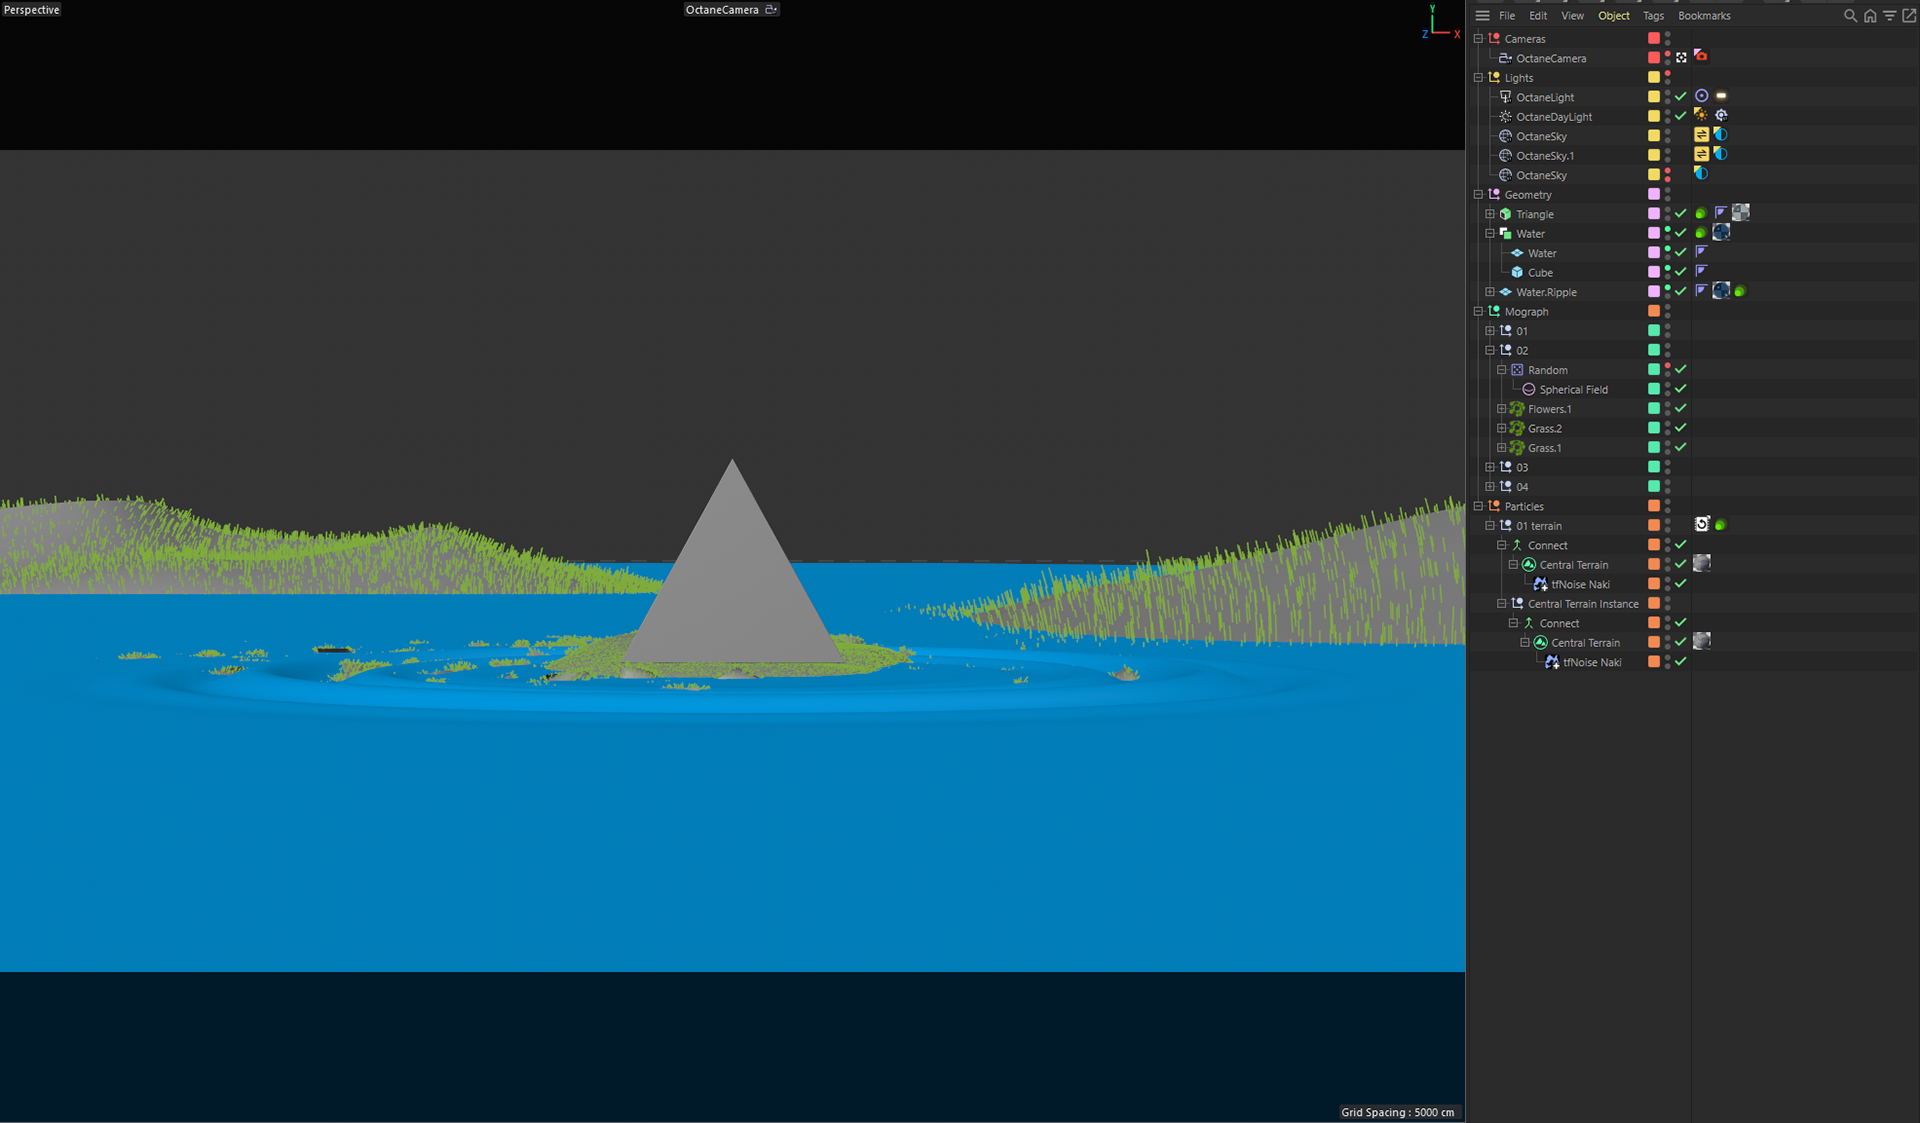Open the Tags menu

tap(1653, 16)
